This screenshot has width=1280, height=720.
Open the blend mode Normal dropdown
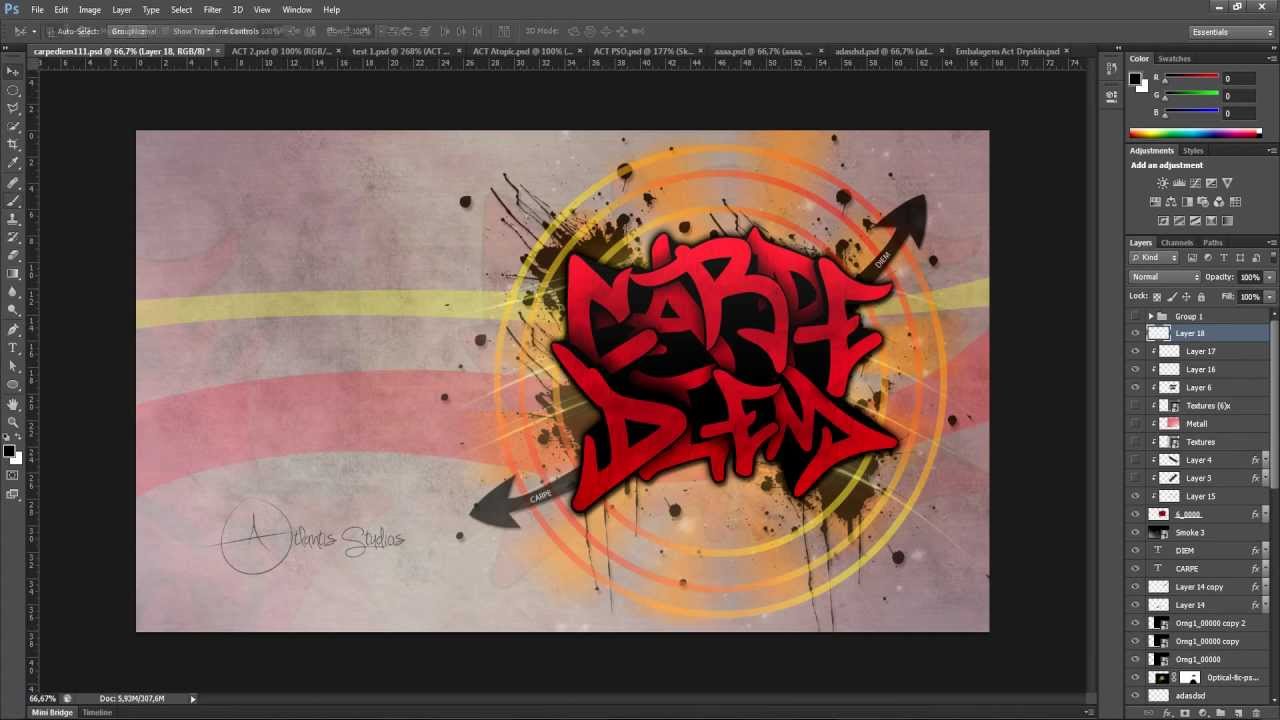tap(1165, 277)
